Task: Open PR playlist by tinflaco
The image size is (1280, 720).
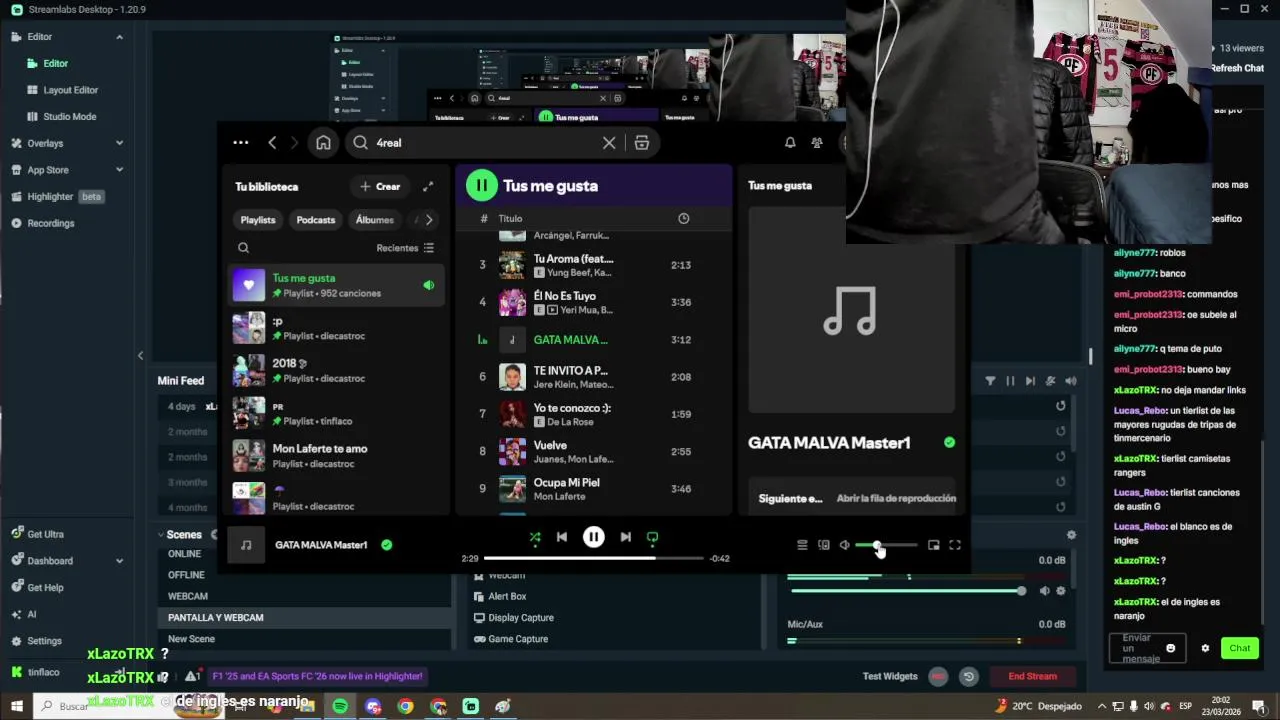Action: click(x=336, y=413)
